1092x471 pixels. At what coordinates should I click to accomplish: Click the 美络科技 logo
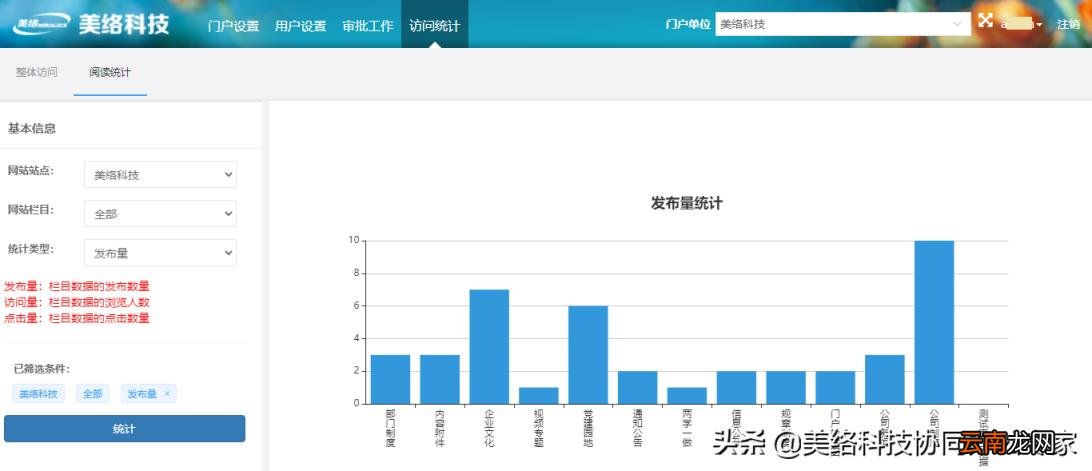[92, 24]
